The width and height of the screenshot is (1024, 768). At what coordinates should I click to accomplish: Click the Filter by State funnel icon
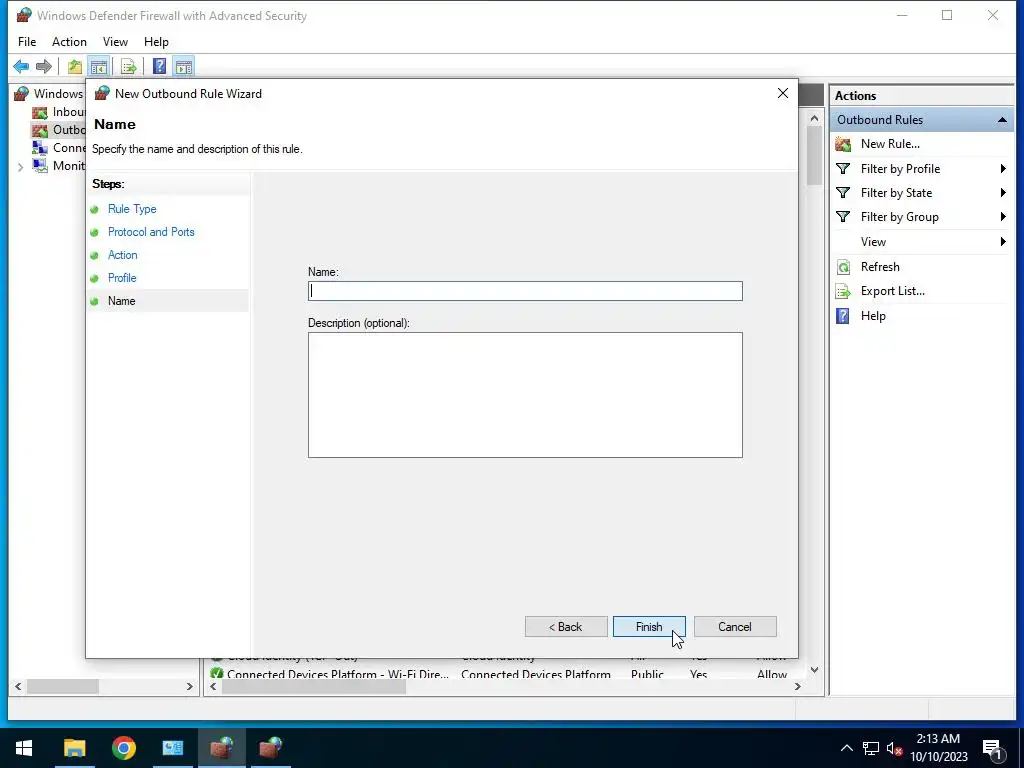point(843,193)
